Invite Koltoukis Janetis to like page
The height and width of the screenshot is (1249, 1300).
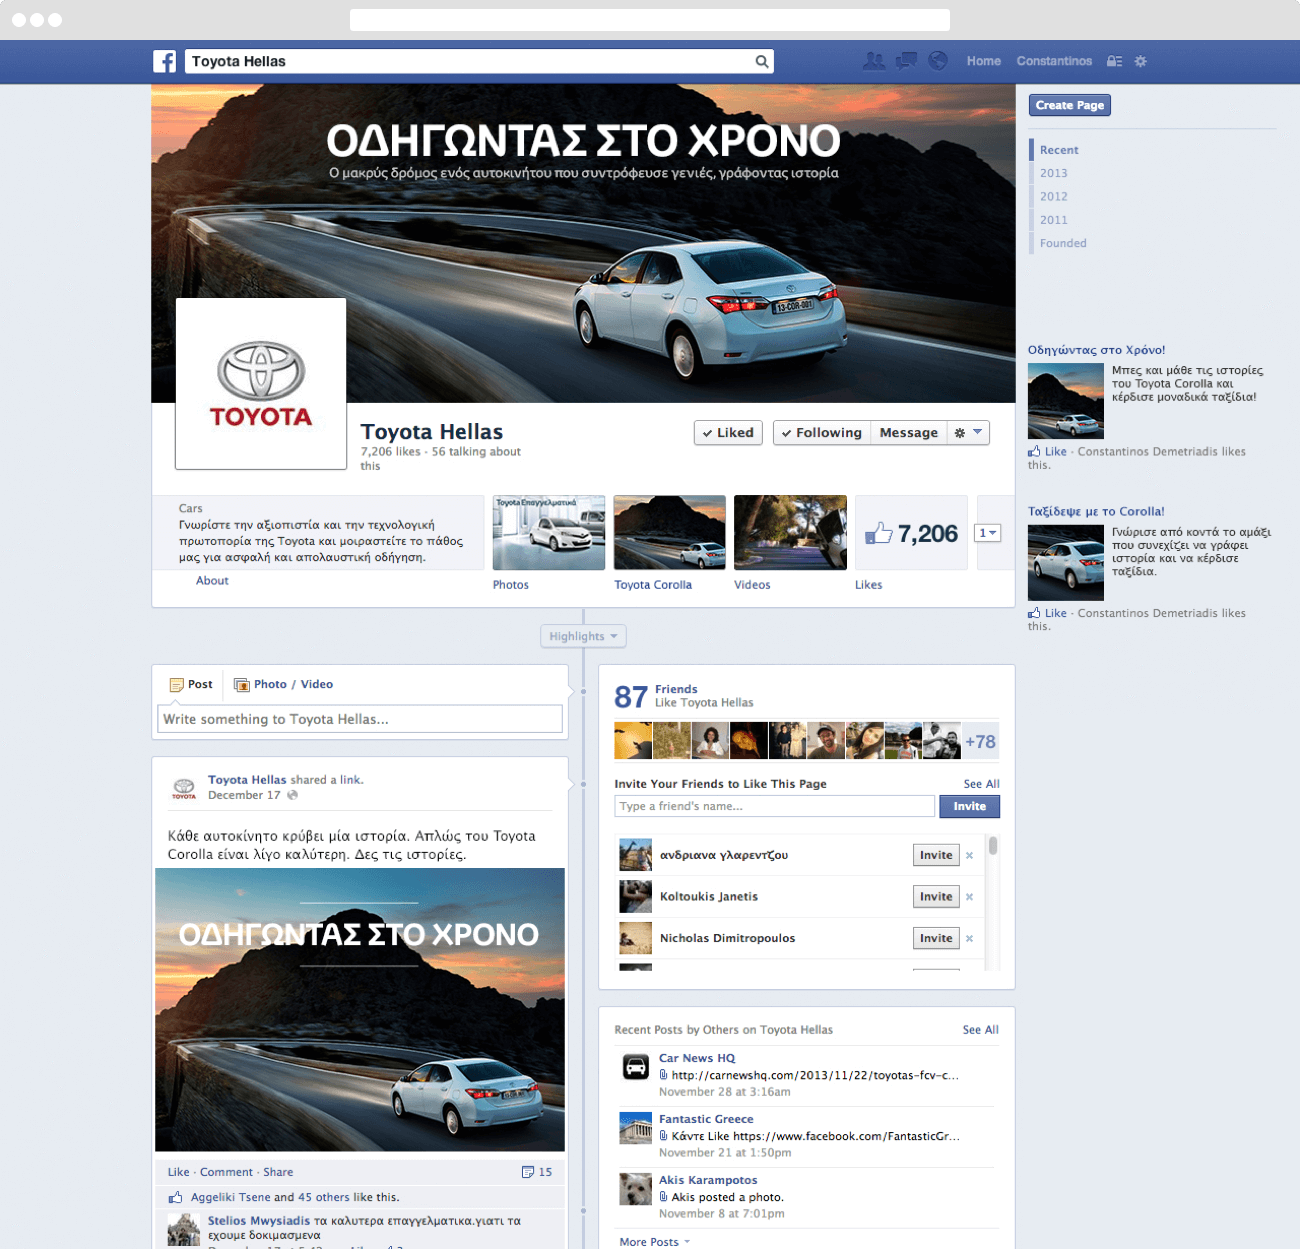(x=936, y=897)
